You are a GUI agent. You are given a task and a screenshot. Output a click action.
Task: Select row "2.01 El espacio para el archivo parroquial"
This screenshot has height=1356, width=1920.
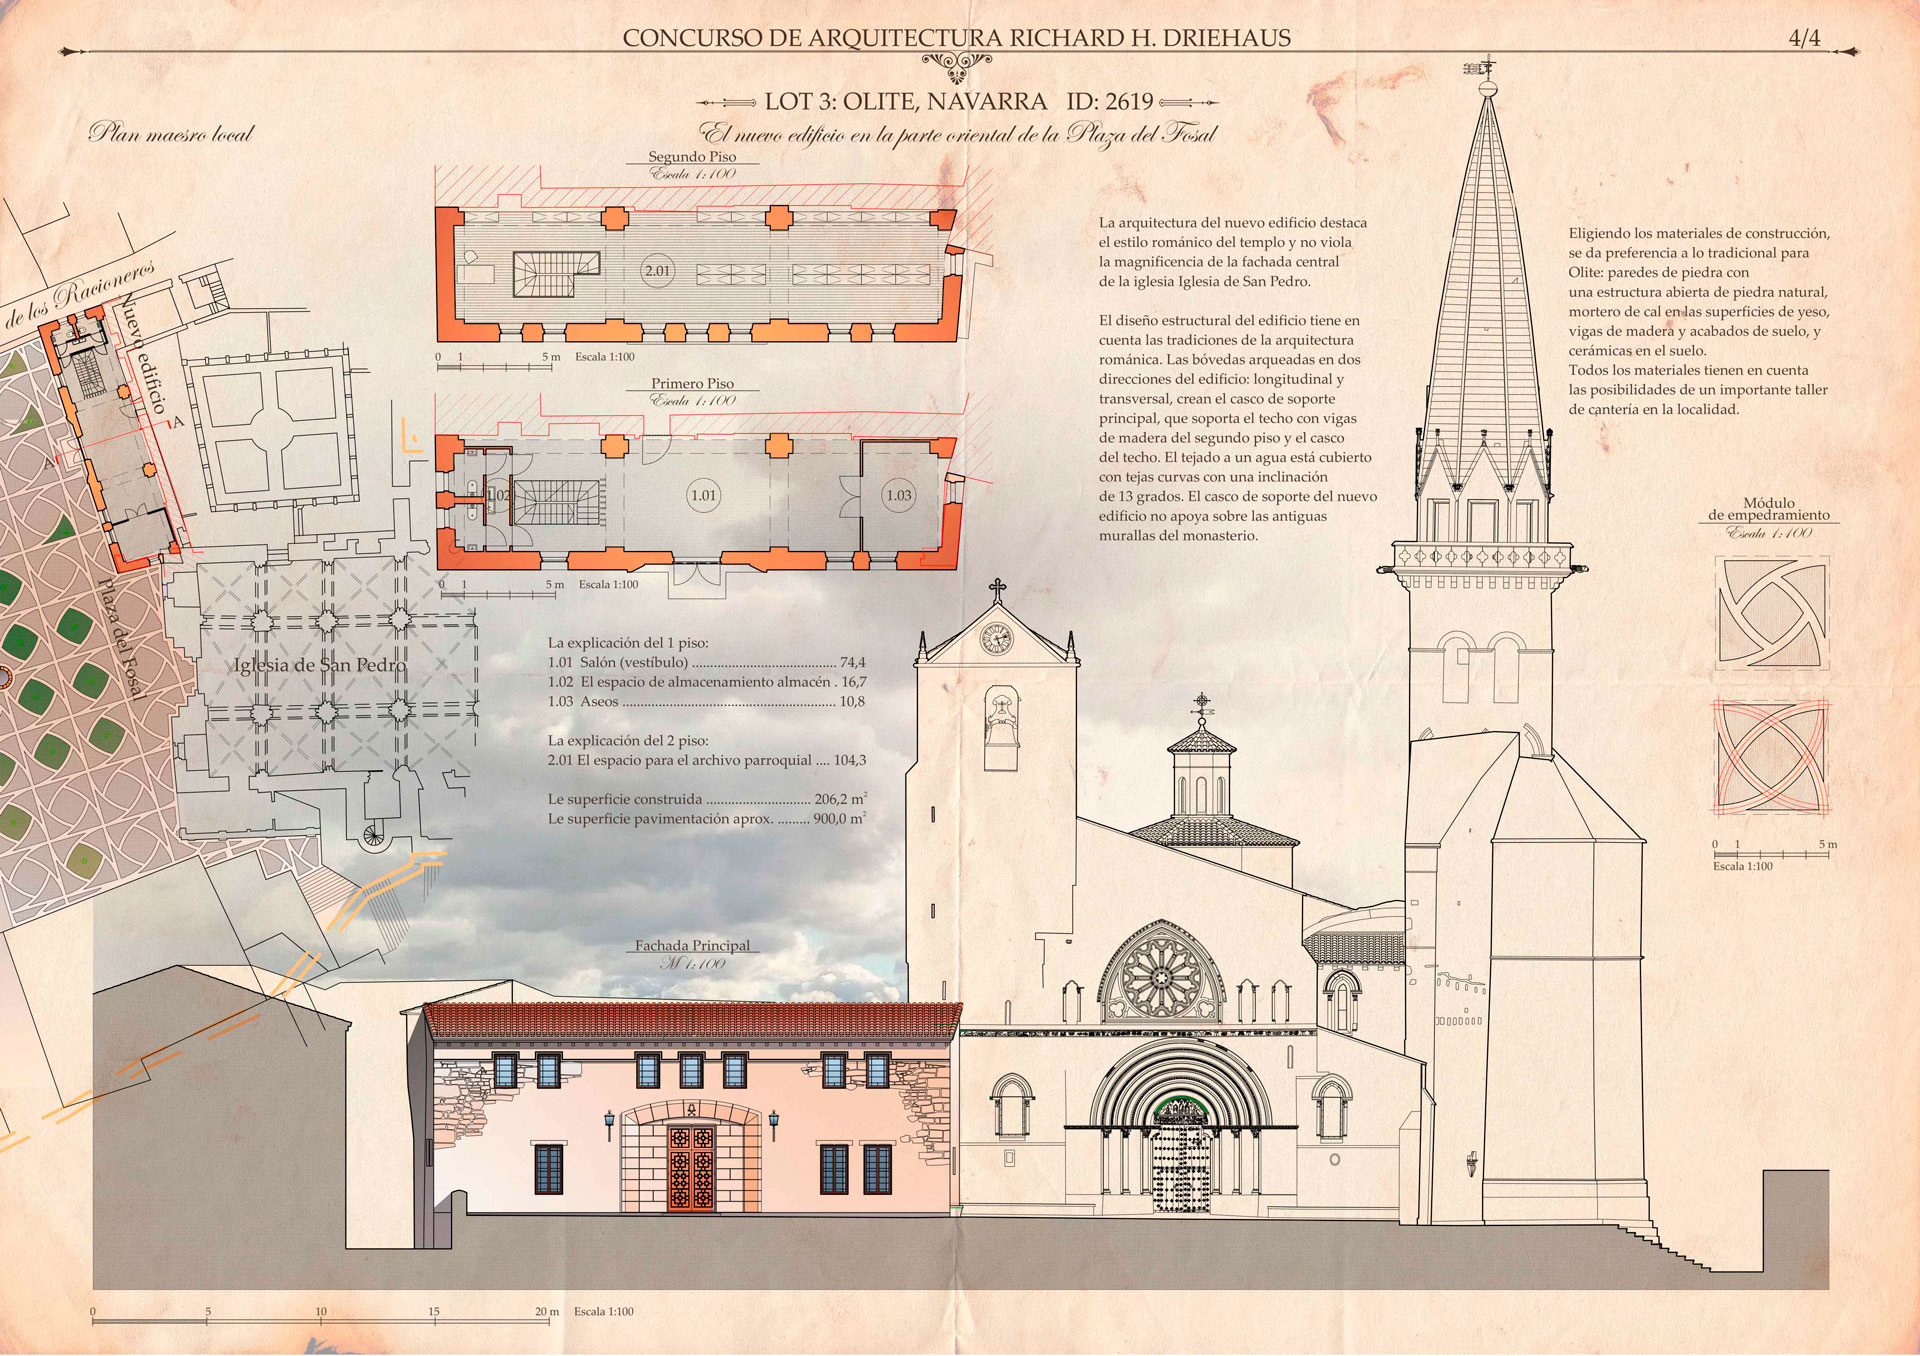point(707,760)
